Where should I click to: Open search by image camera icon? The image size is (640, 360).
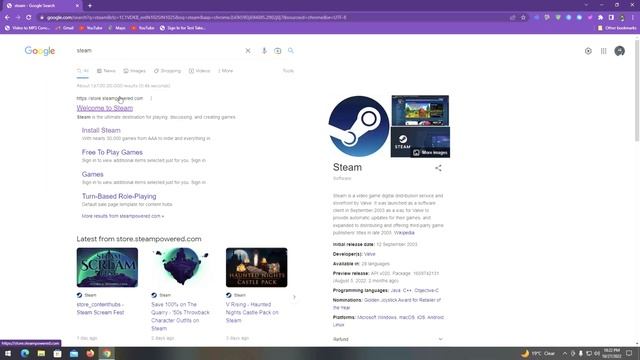tap(278, 51)
